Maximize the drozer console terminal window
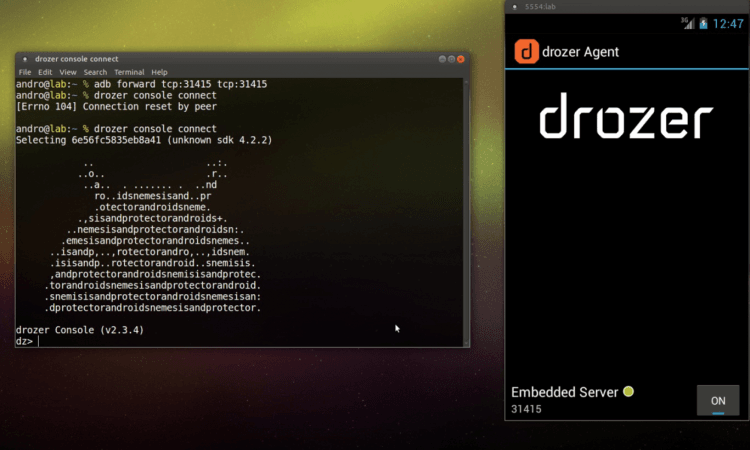The width and height of the screenshot is (750, 450). (451, 59)
